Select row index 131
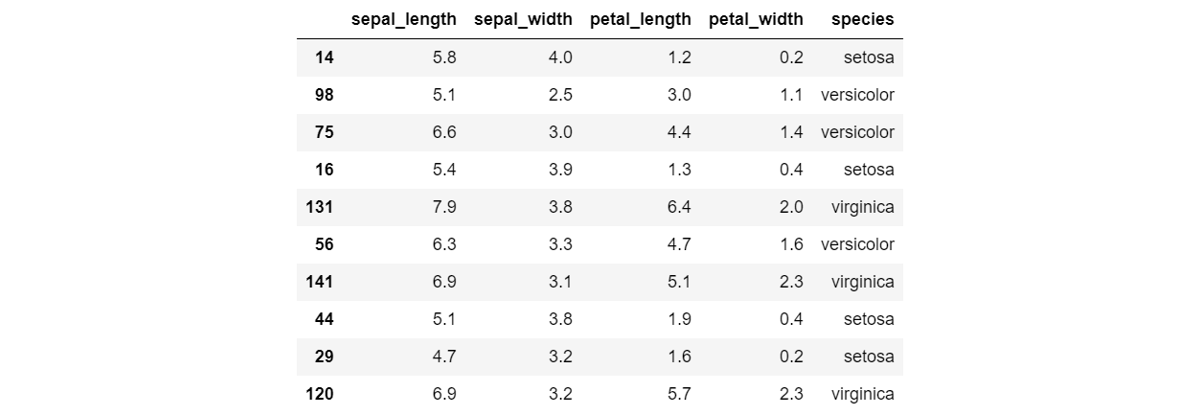Viewport: 1185px width, 419px height. click(320, 207)
